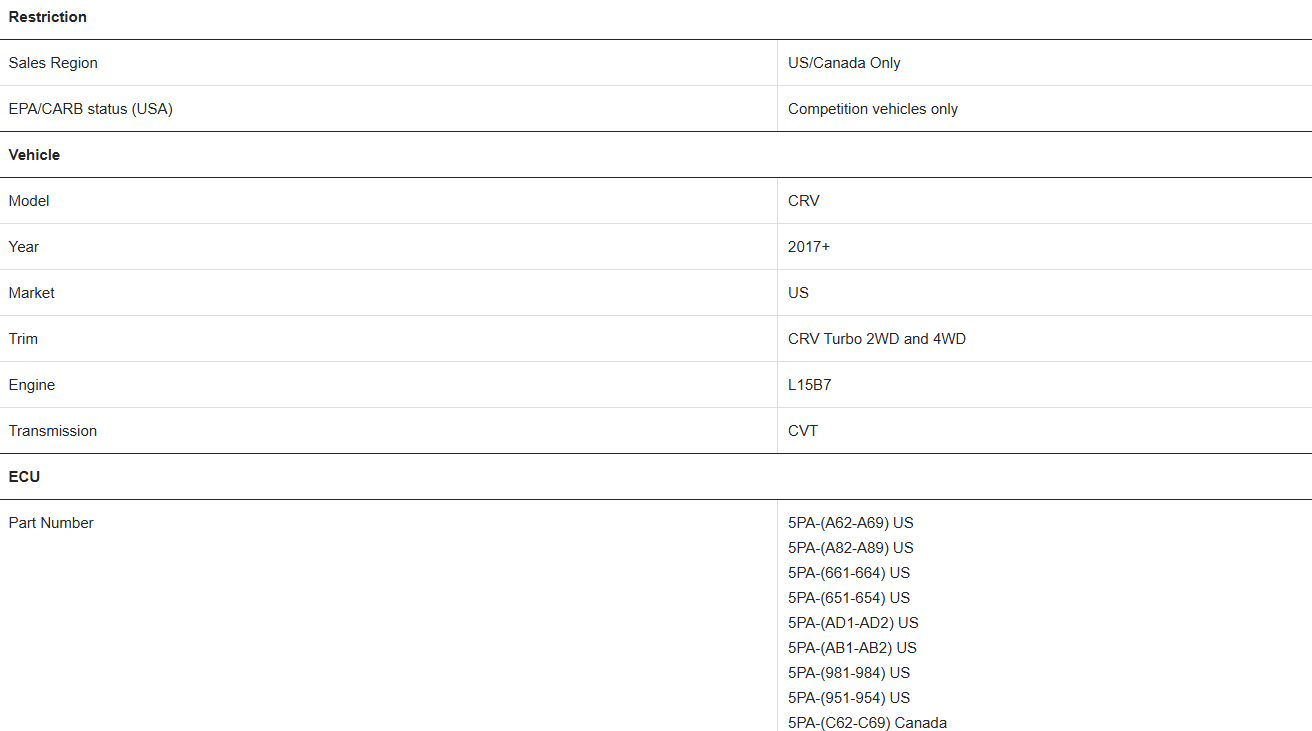Click the Competition vehicles only text
Screen dimensions: 1312x731
pos(873,109)
